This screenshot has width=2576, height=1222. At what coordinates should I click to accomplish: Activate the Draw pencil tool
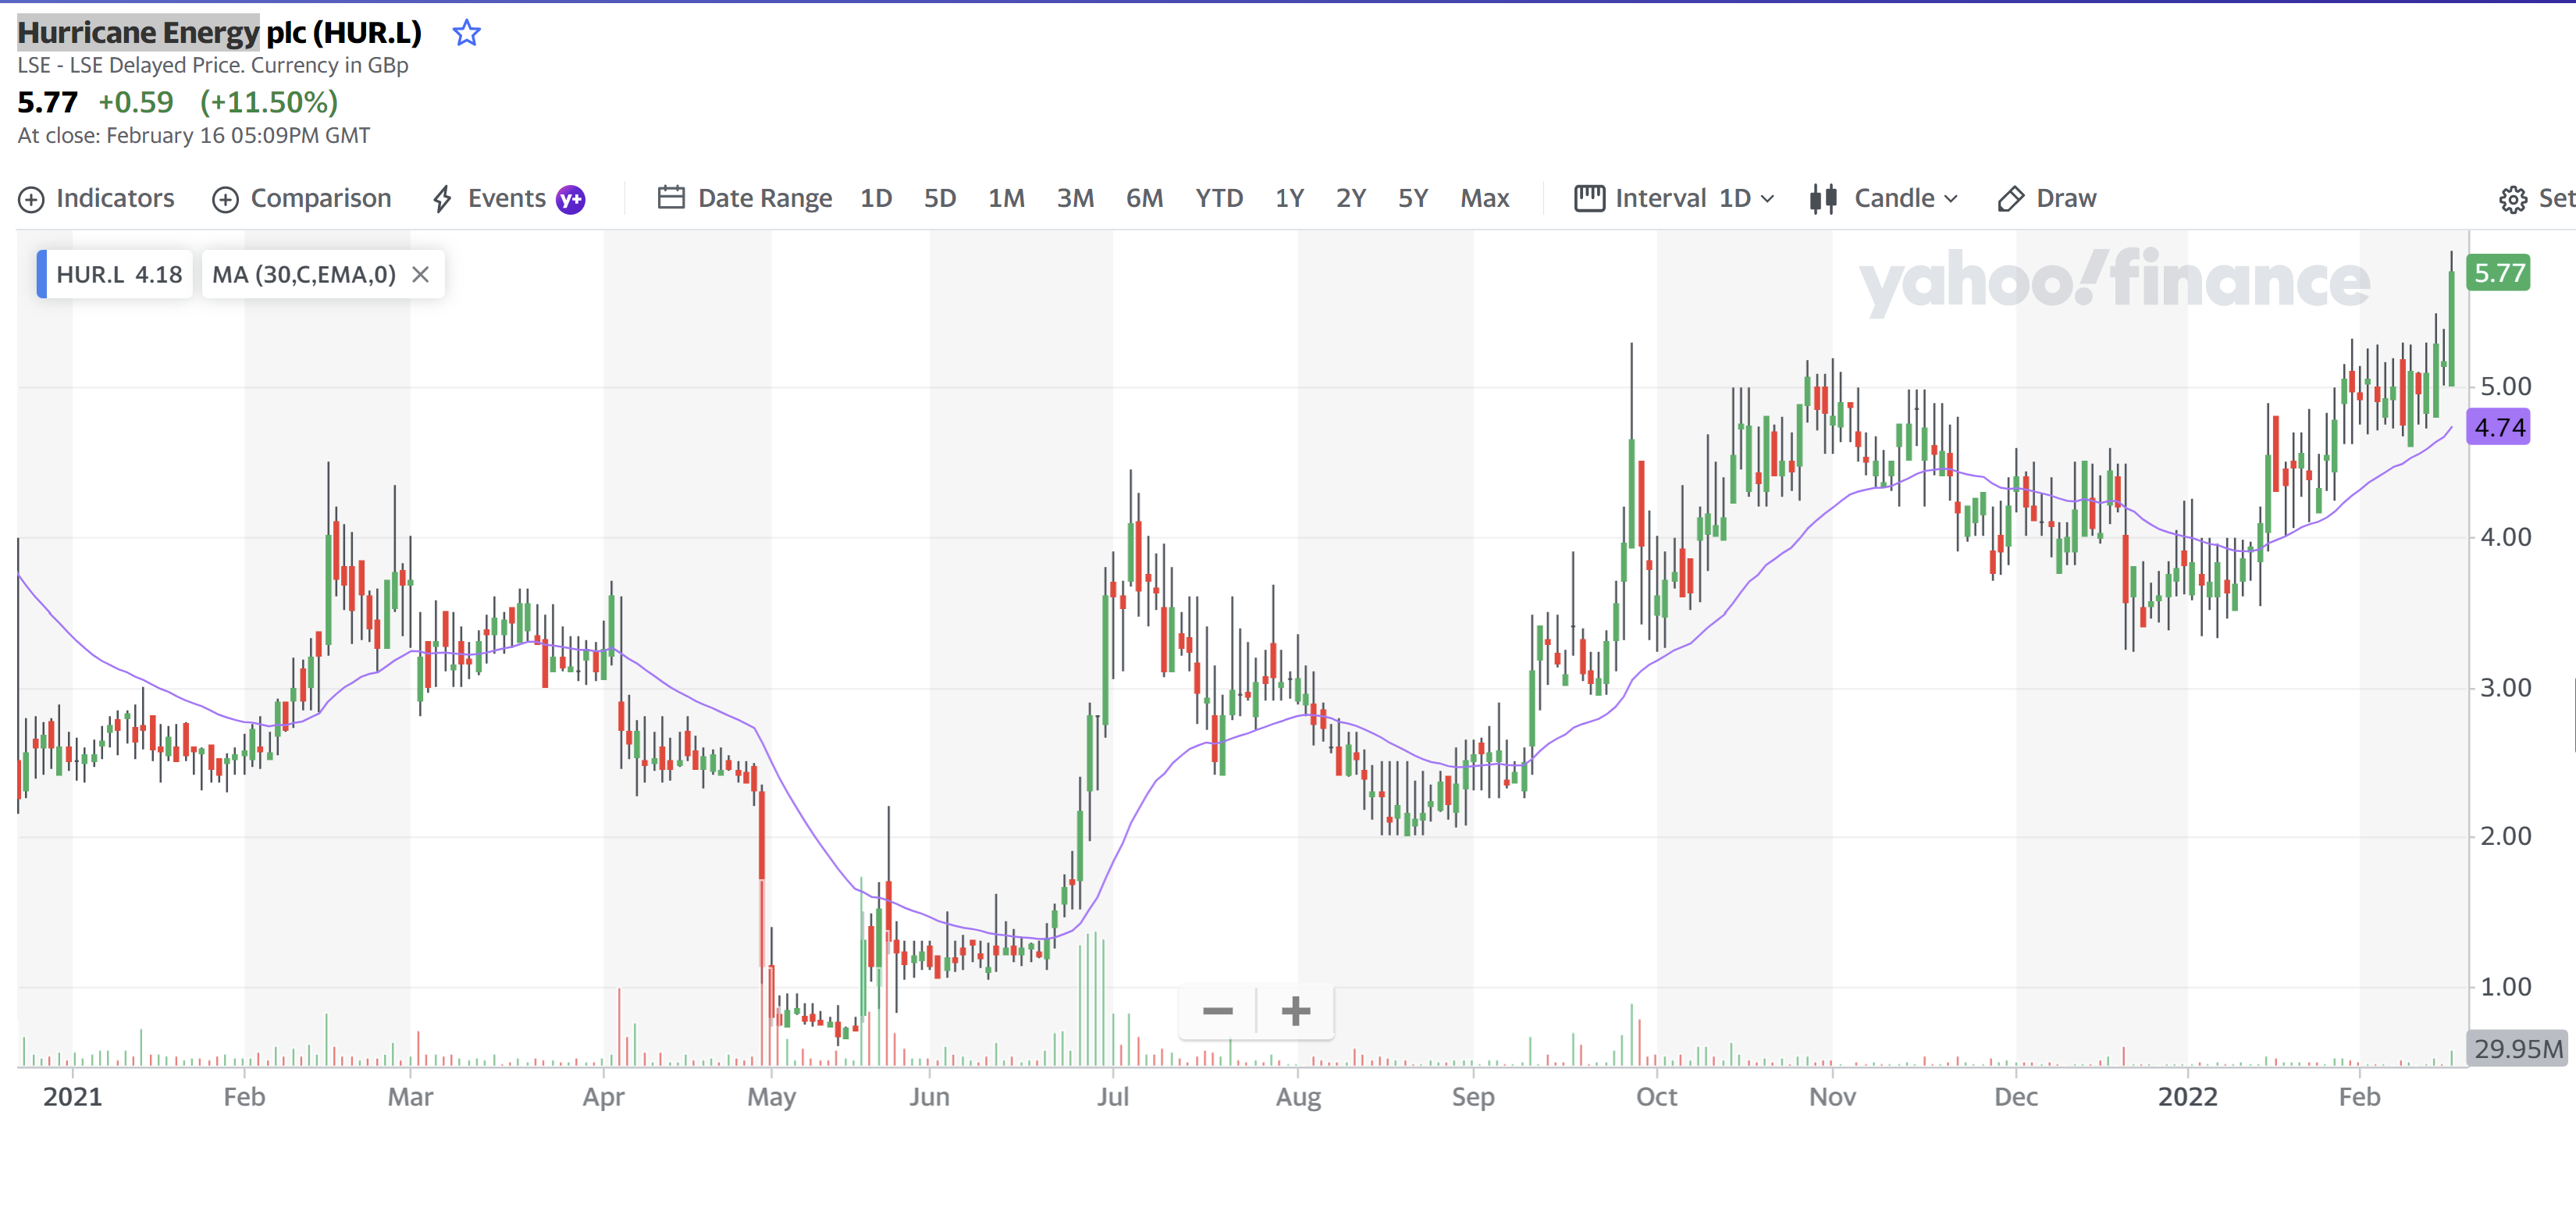click(x=2046, y=198)
